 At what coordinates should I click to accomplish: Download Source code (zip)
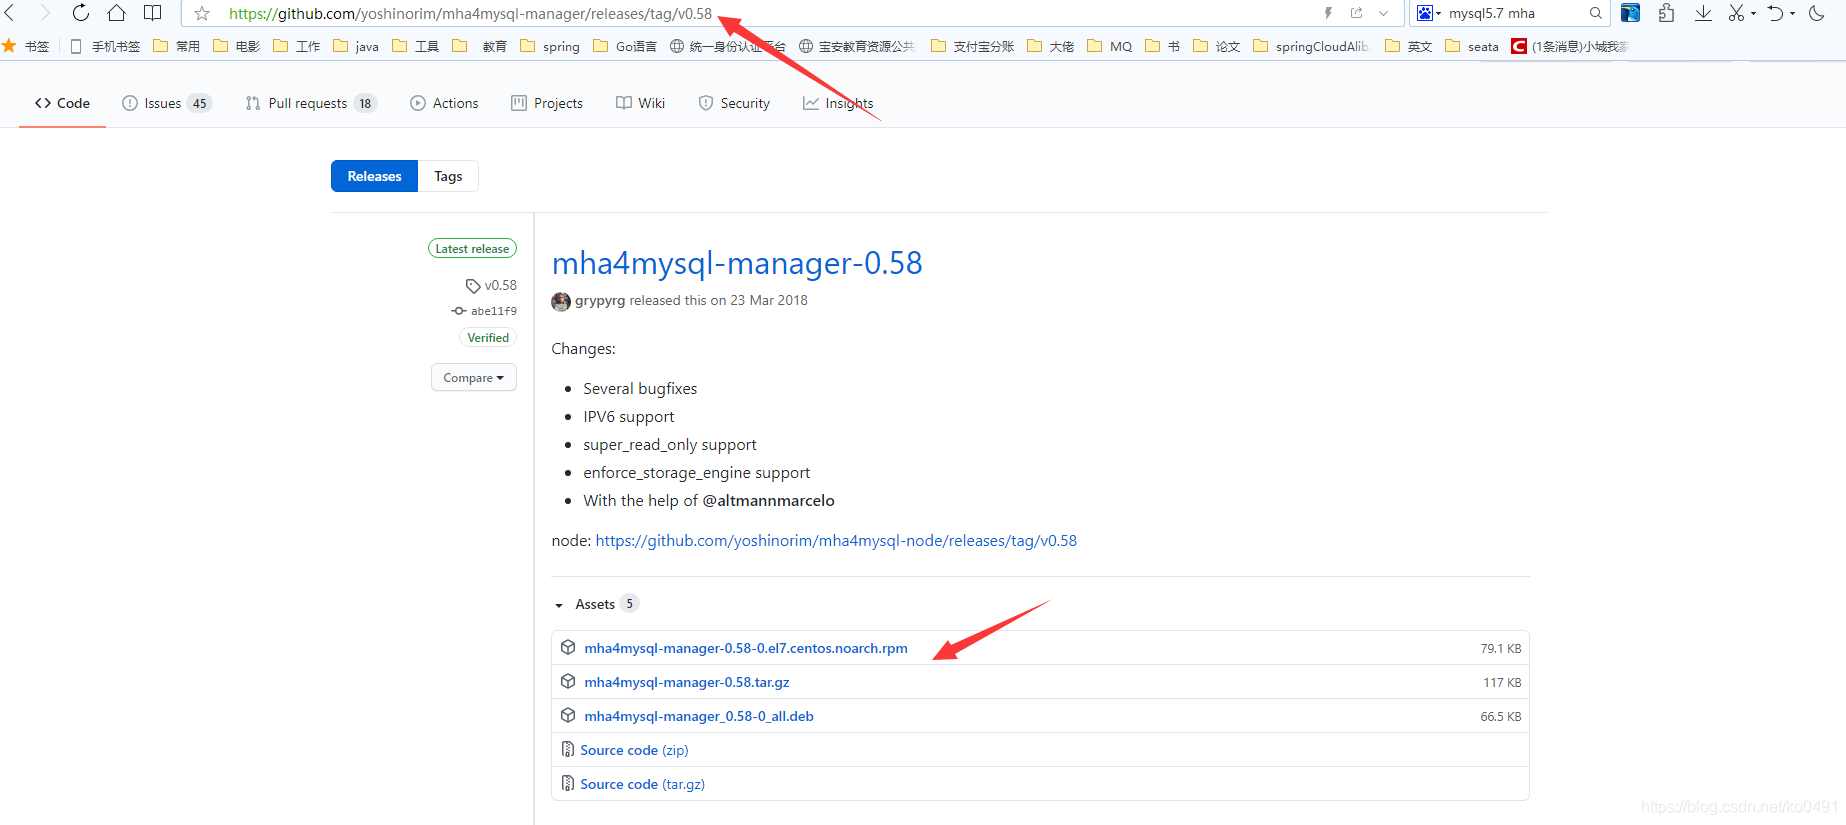coord(634,750)
